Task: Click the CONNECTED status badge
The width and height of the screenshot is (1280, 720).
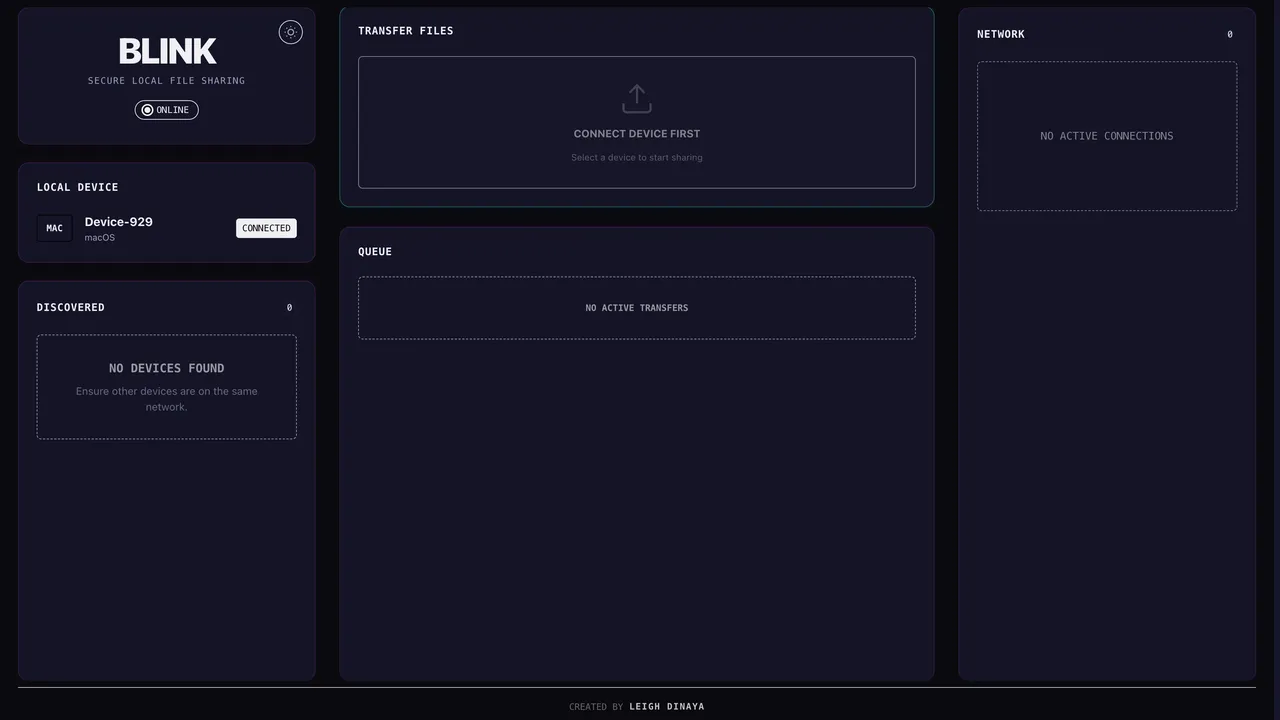Action: [266, 228]
